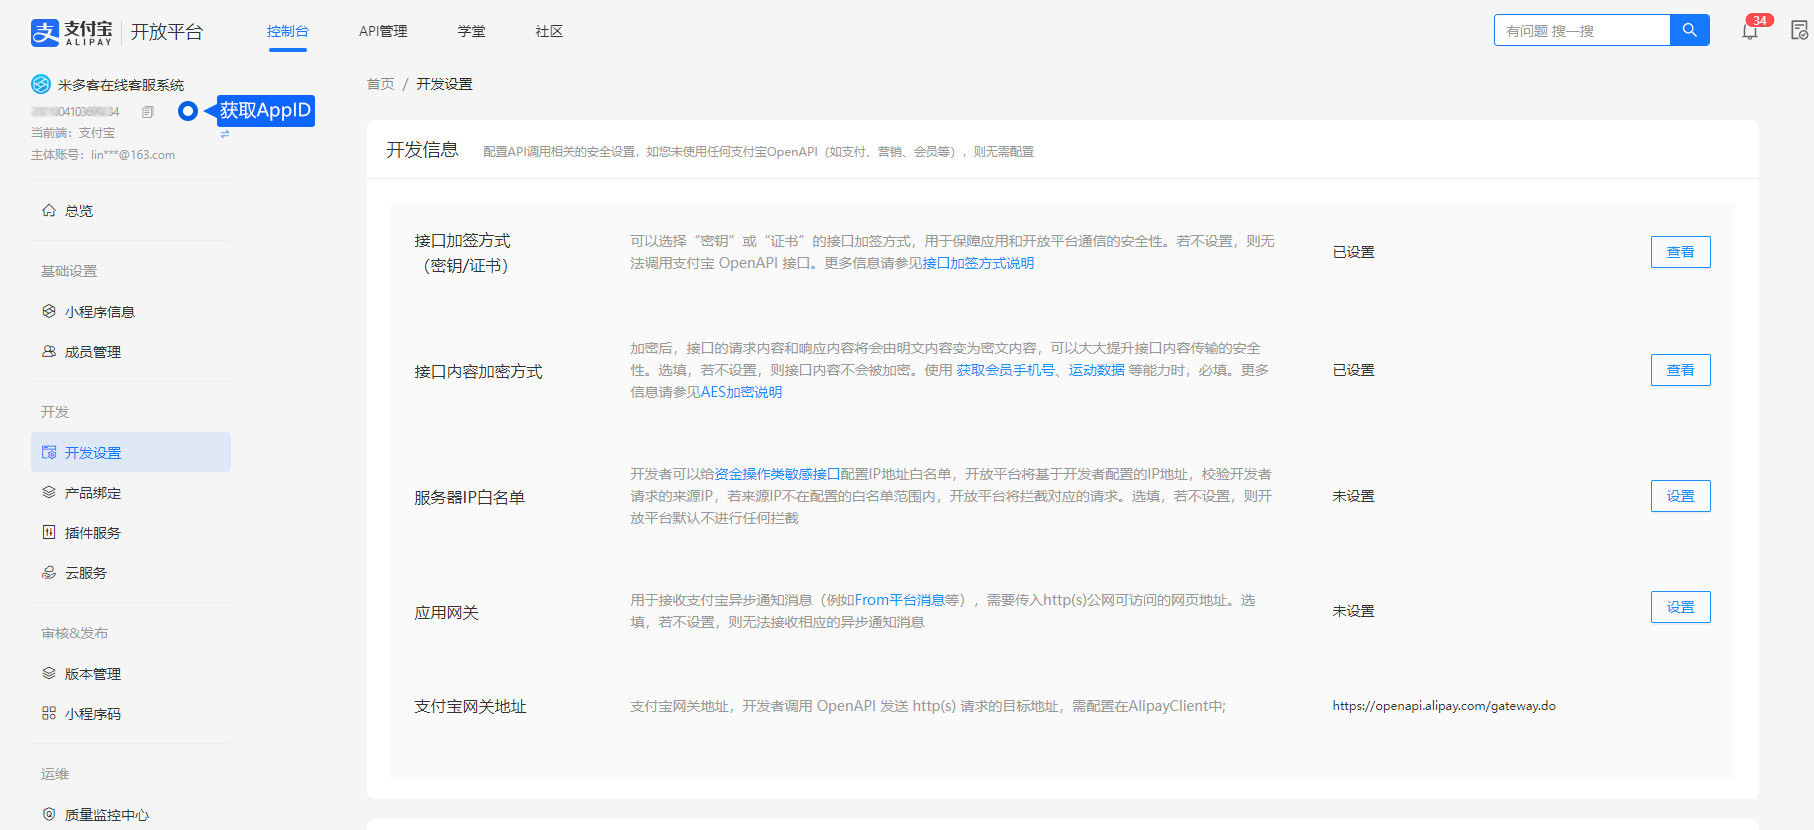
Task: Switch to the API管理 tab
Action: tap(383, 31)
